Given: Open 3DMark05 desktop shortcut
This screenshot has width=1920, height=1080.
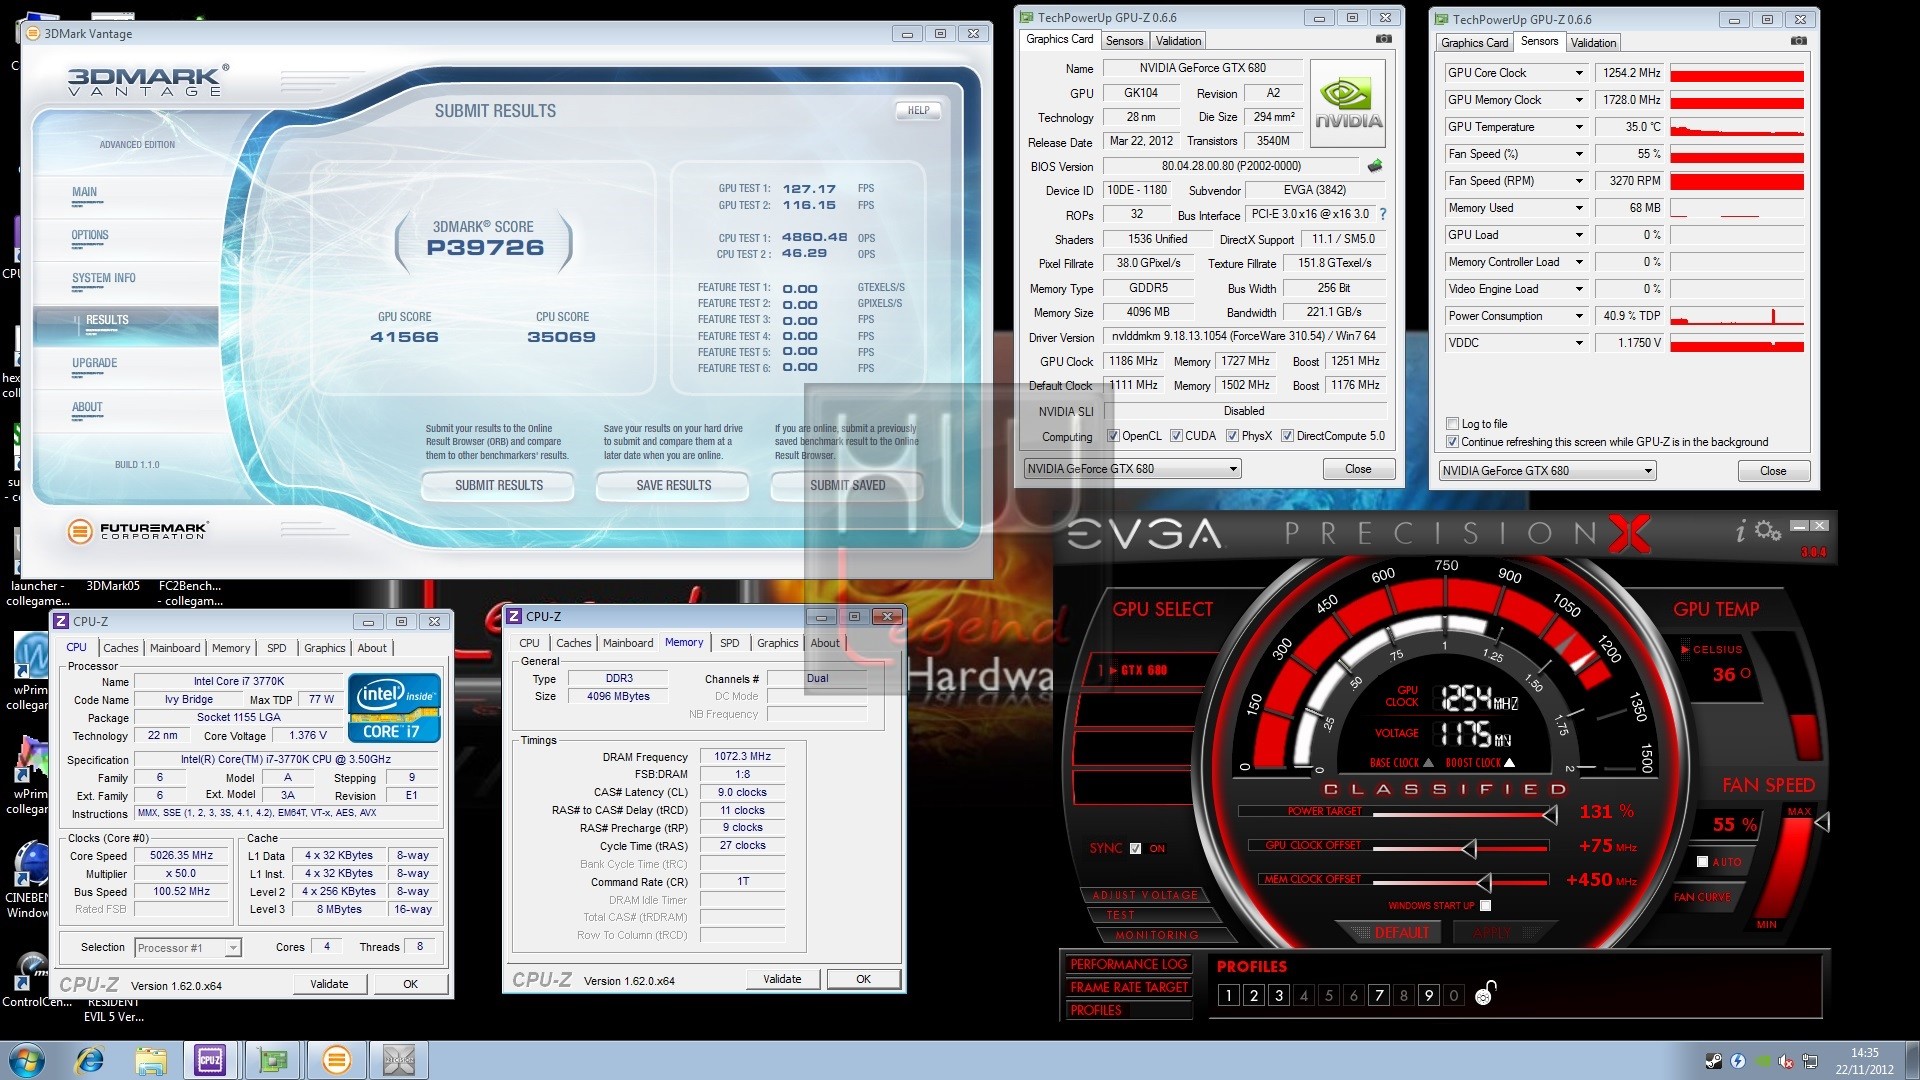Looking at the screenshot, I should (113, 586).
